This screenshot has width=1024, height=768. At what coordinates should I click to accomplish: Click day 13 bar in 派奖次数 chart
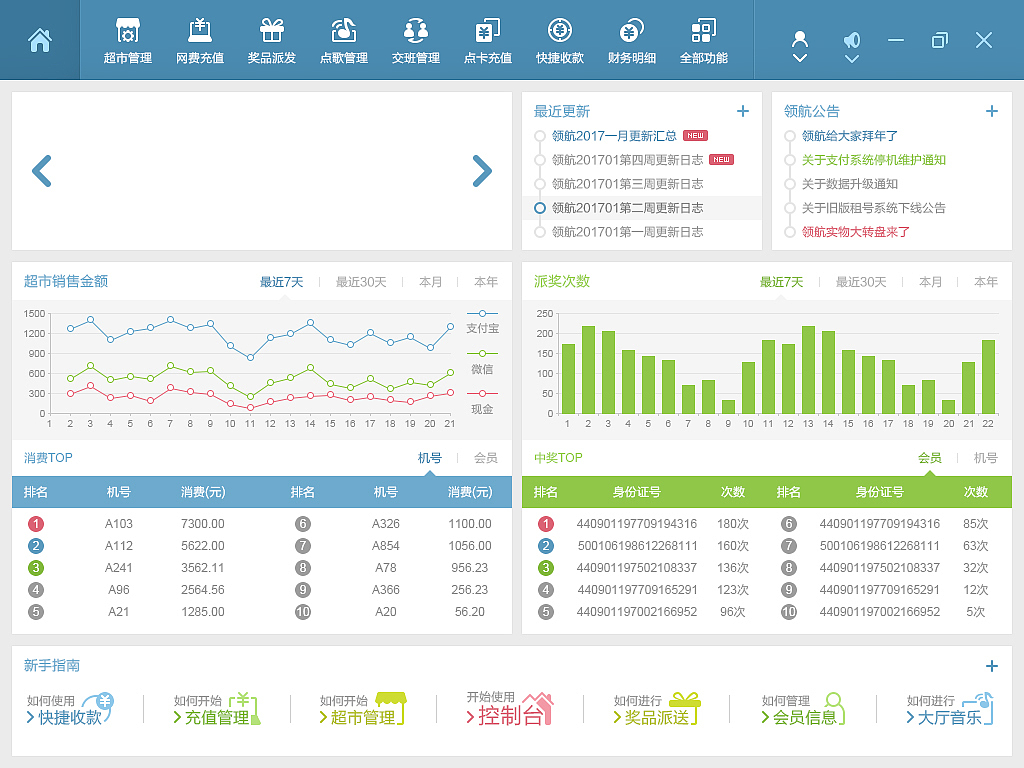pos(808,370)
